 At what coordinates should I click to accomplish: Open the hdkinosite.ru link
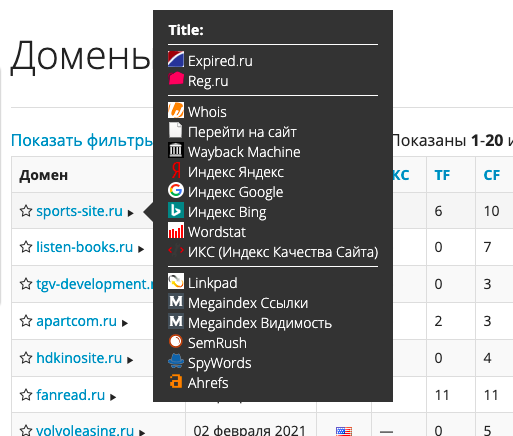79,358
